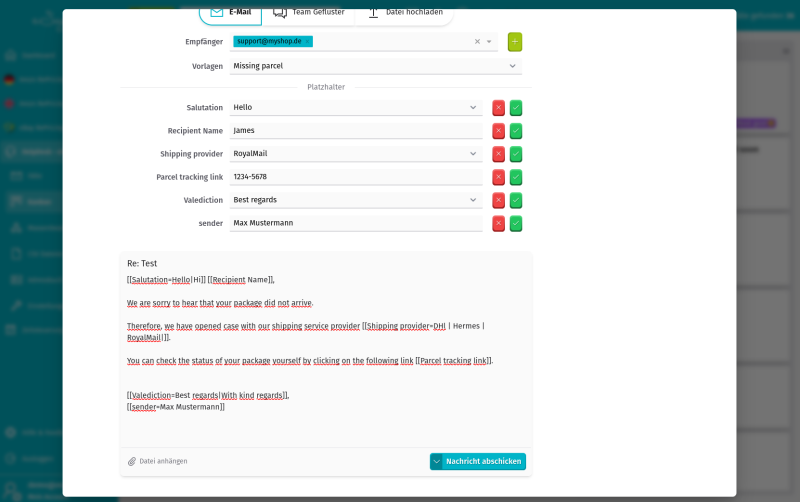Viewport: 800px width, 502px height.
Task: Reject the Parcel tracking link placeholder
Action: pyautogui.click(x=498, y=178)
